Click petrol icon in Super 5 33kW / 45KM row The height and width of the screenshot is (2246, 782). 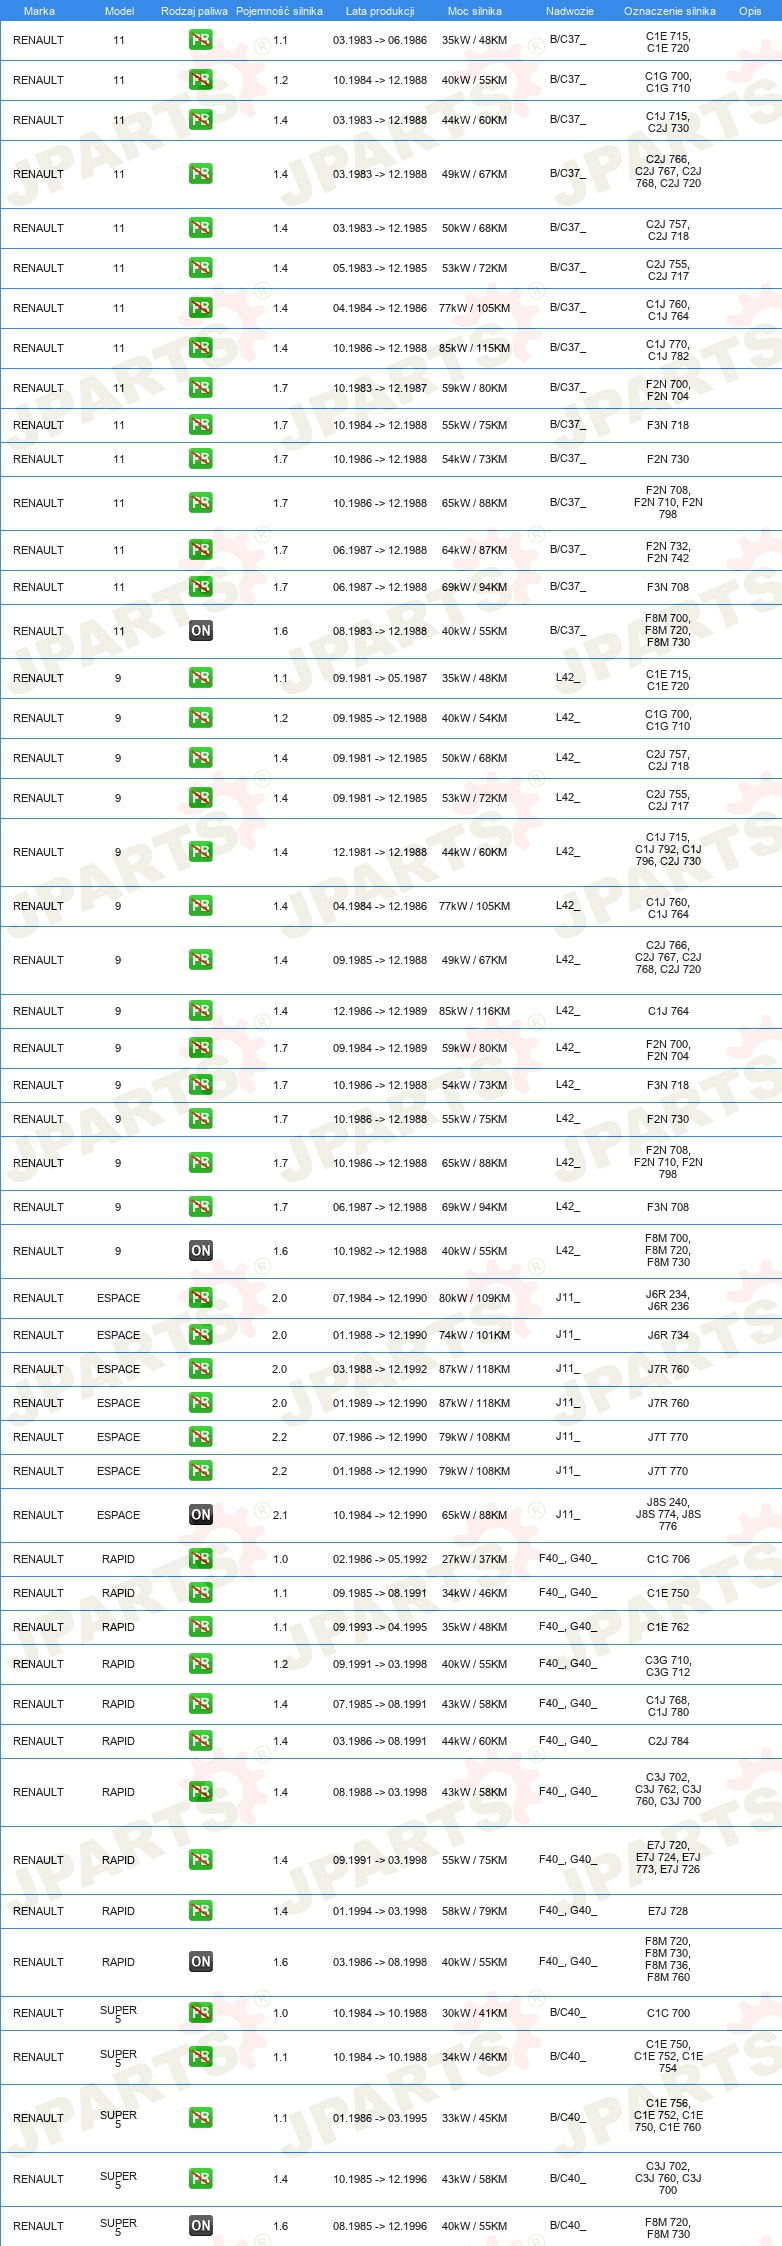[200, 2118]
